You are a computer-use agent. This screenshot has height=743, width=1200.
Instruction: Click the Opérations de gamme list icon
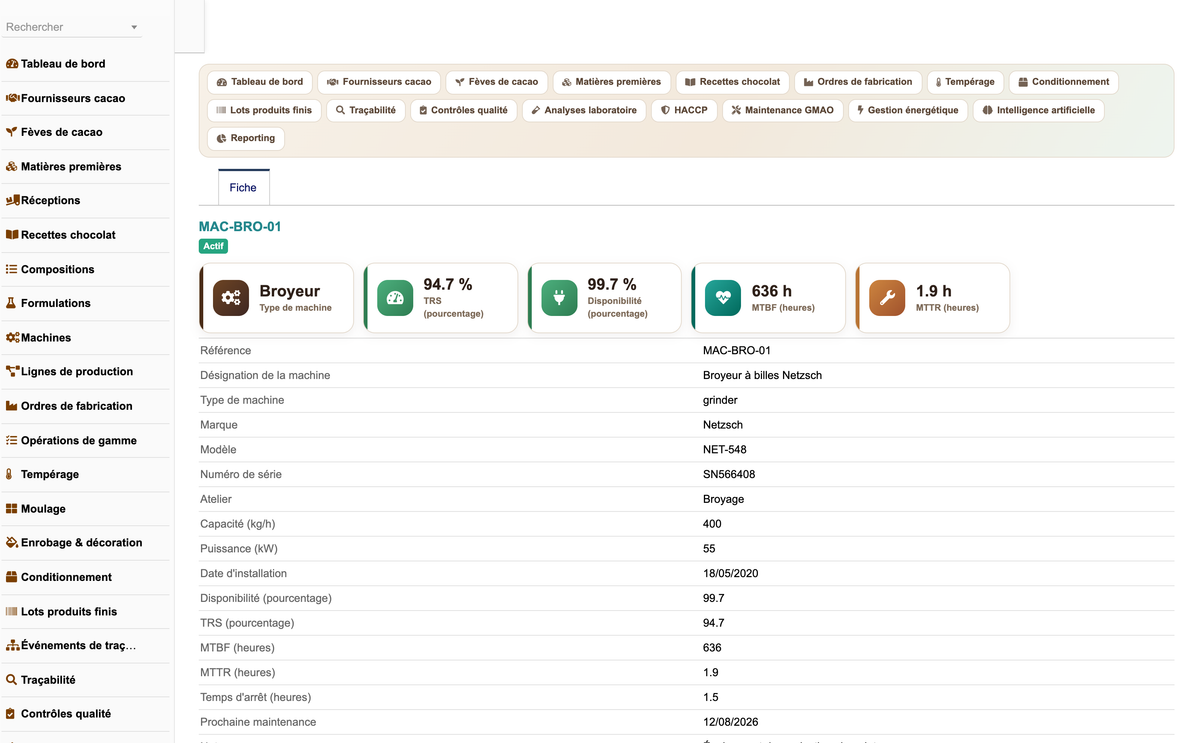(12, 440)
